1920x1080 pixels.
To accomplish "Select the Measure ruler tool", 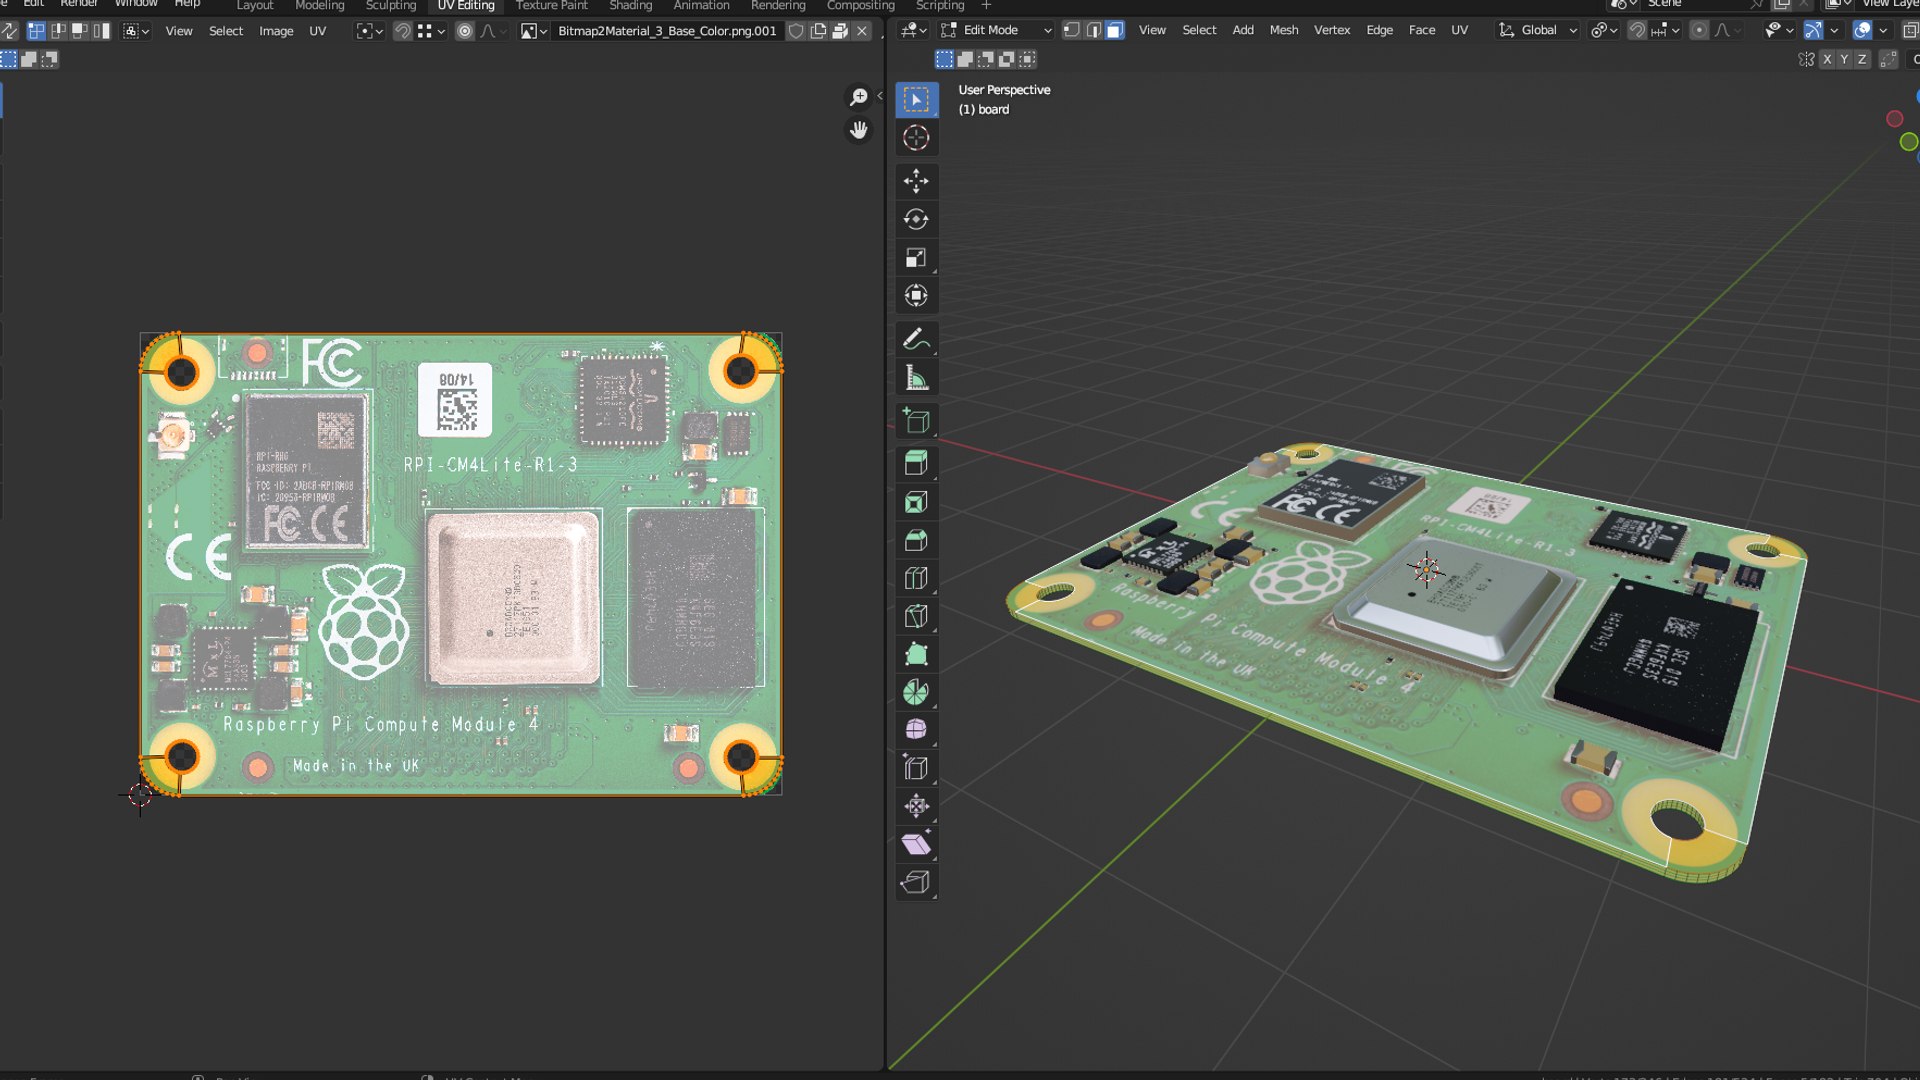I will point(916,378).
